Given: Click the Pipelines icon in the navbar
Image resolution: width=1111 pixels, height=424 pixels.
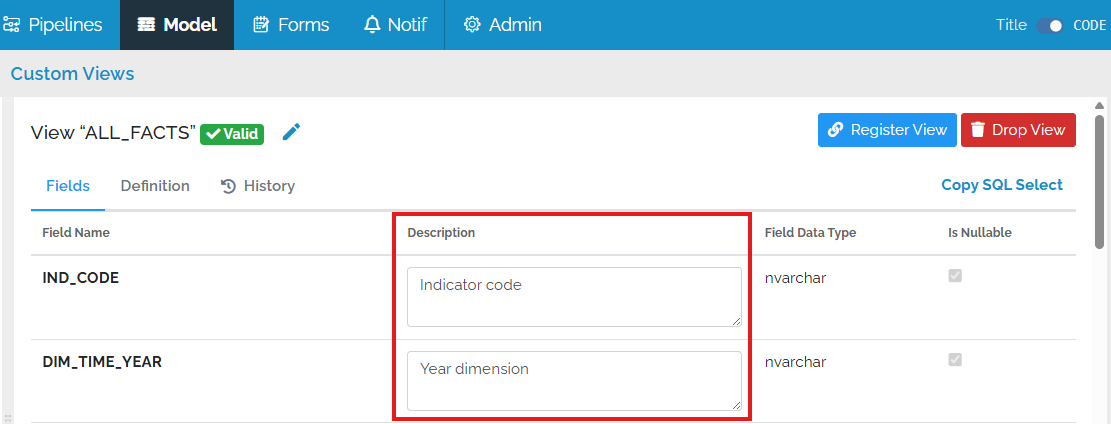Looking at the screenshot, I should (13, 25).
